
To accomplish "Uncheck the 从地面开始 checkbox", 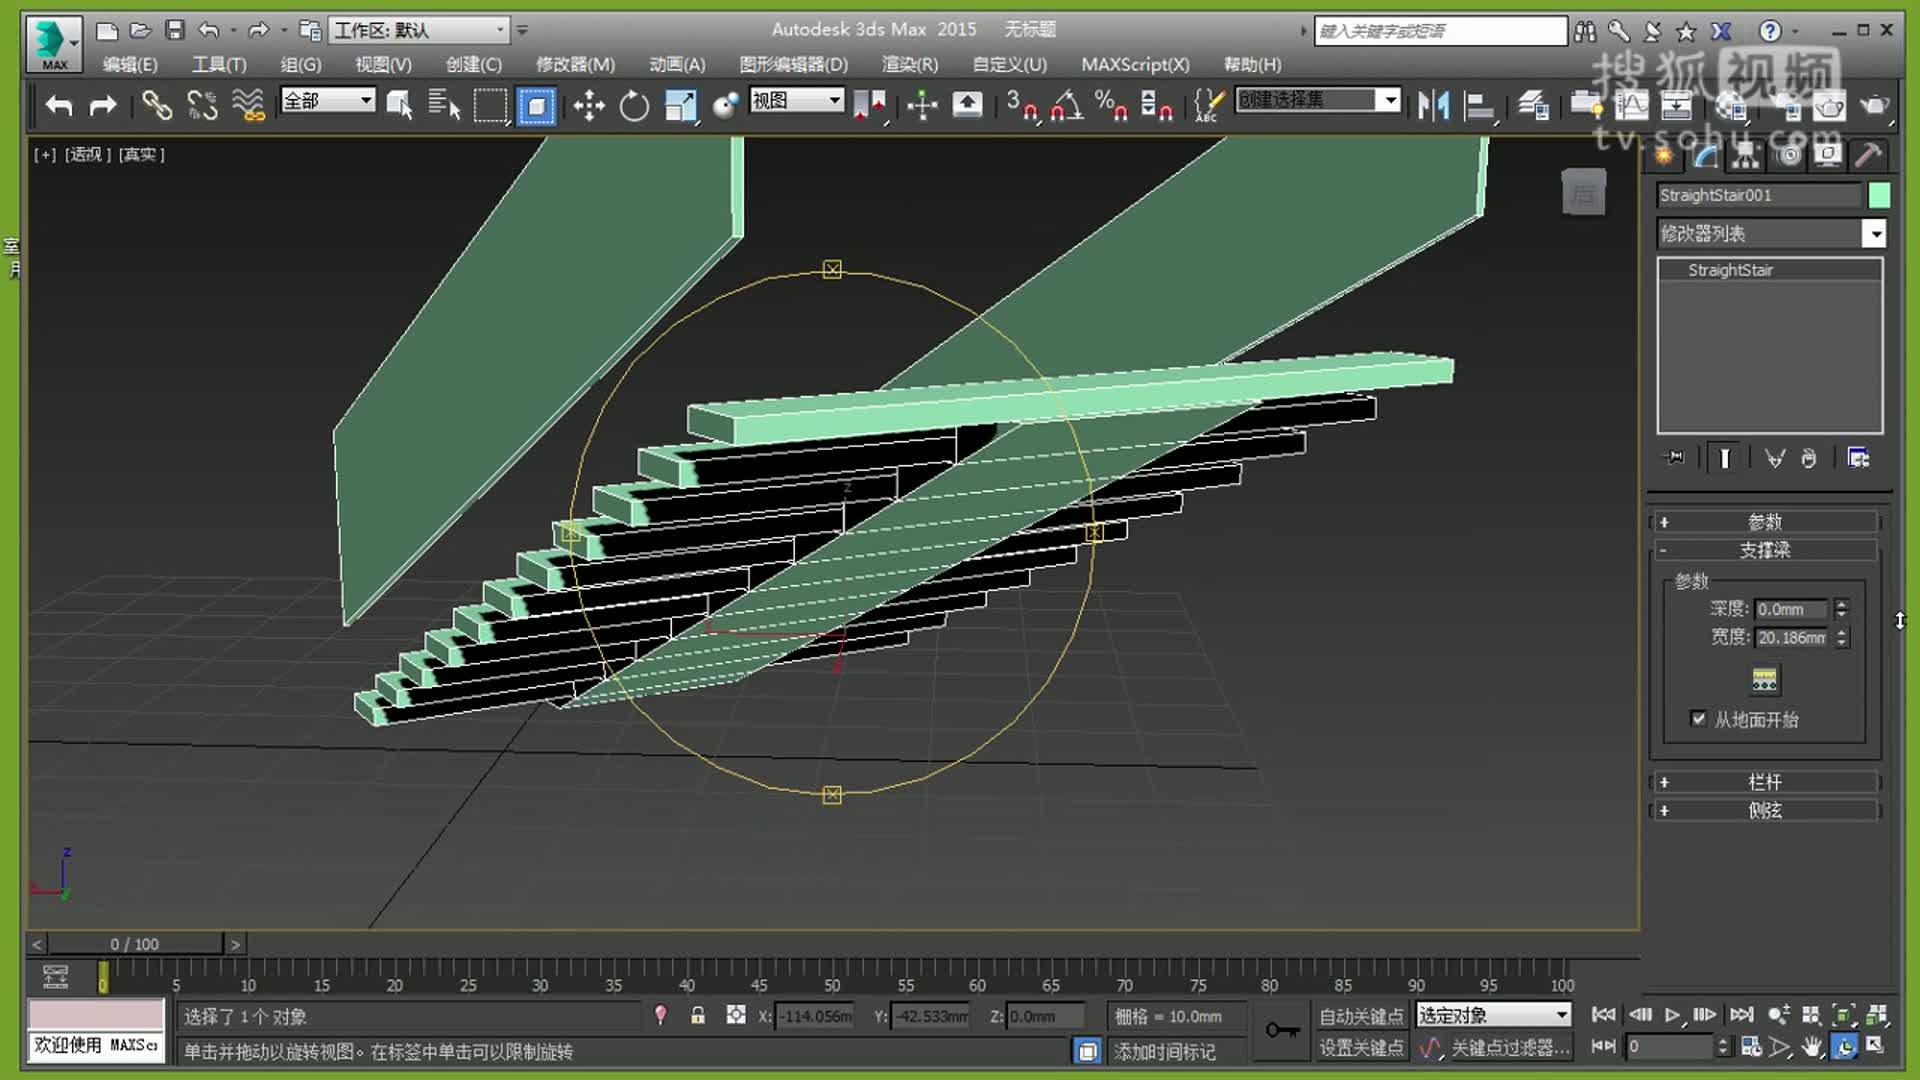I will click(x=1700, y=718).
